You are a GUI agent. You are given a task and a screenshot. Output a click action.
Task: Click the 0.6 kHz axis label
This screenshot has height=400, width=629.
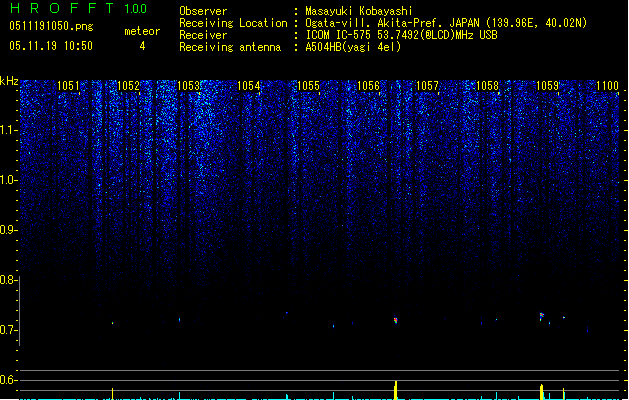click(8, 380)
